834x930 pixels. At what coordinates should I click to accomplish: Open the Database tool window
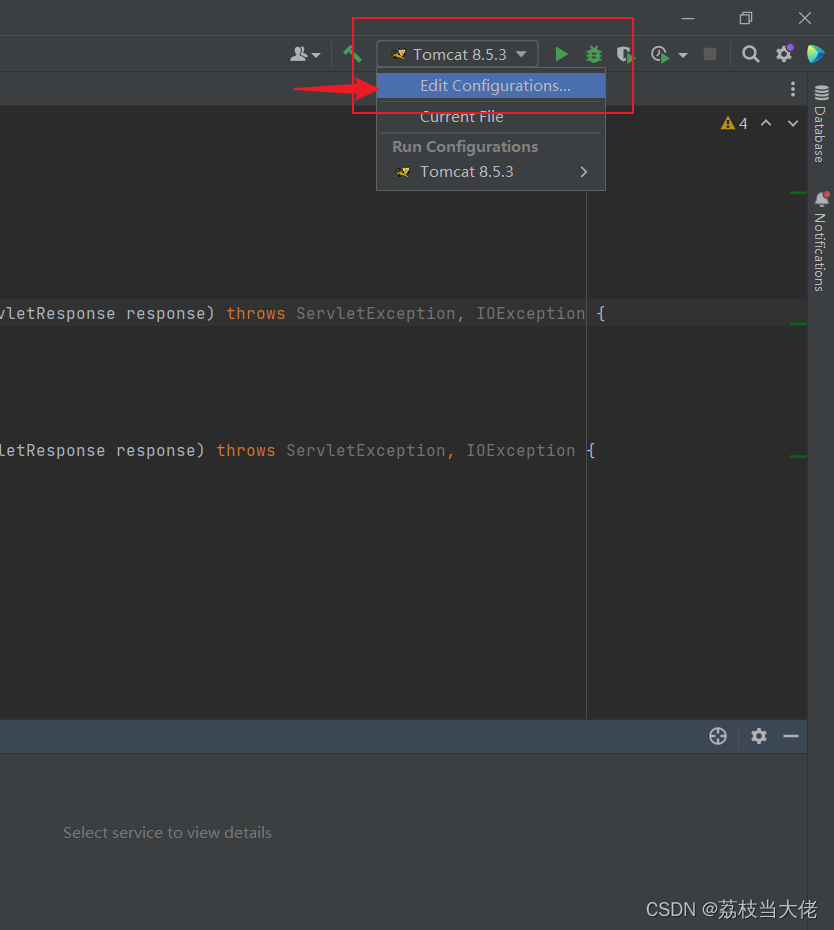[x=821, y=123]
